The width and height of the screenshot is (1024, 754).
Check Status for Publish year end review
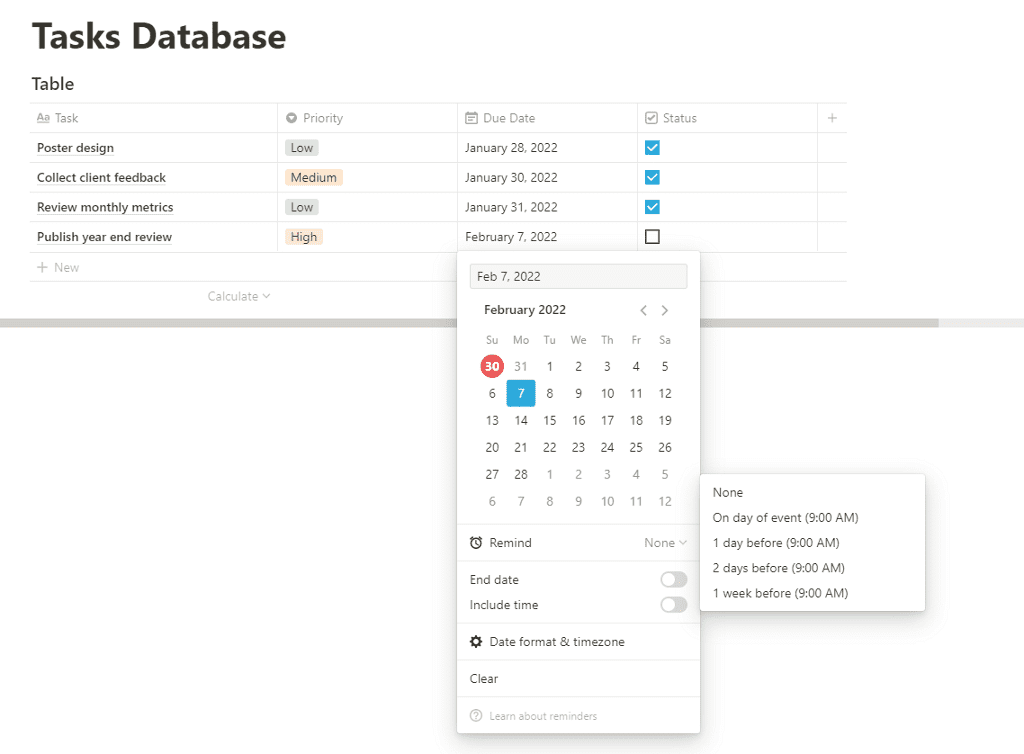652,237
